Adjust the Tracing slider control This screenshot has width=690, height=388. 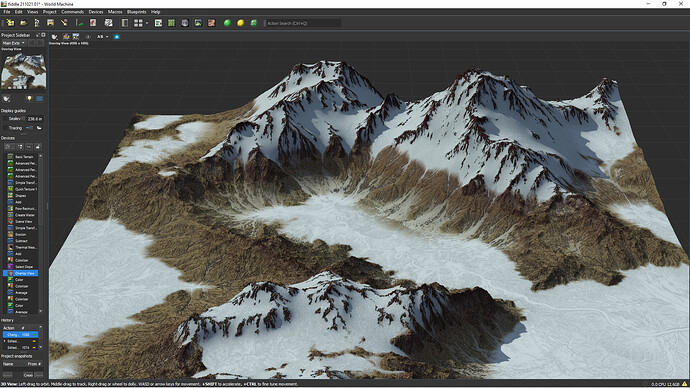point(29,128)
